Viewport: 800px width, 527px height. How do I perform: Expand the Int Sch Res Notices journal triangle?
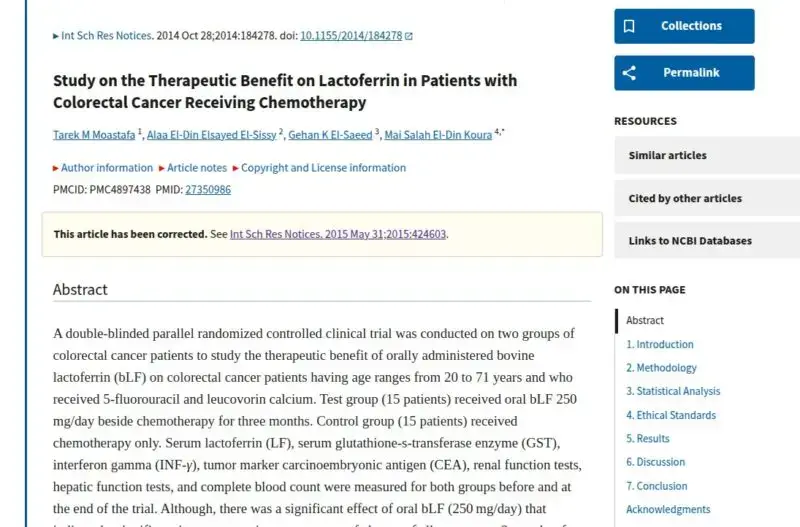(x=56, y=36)
